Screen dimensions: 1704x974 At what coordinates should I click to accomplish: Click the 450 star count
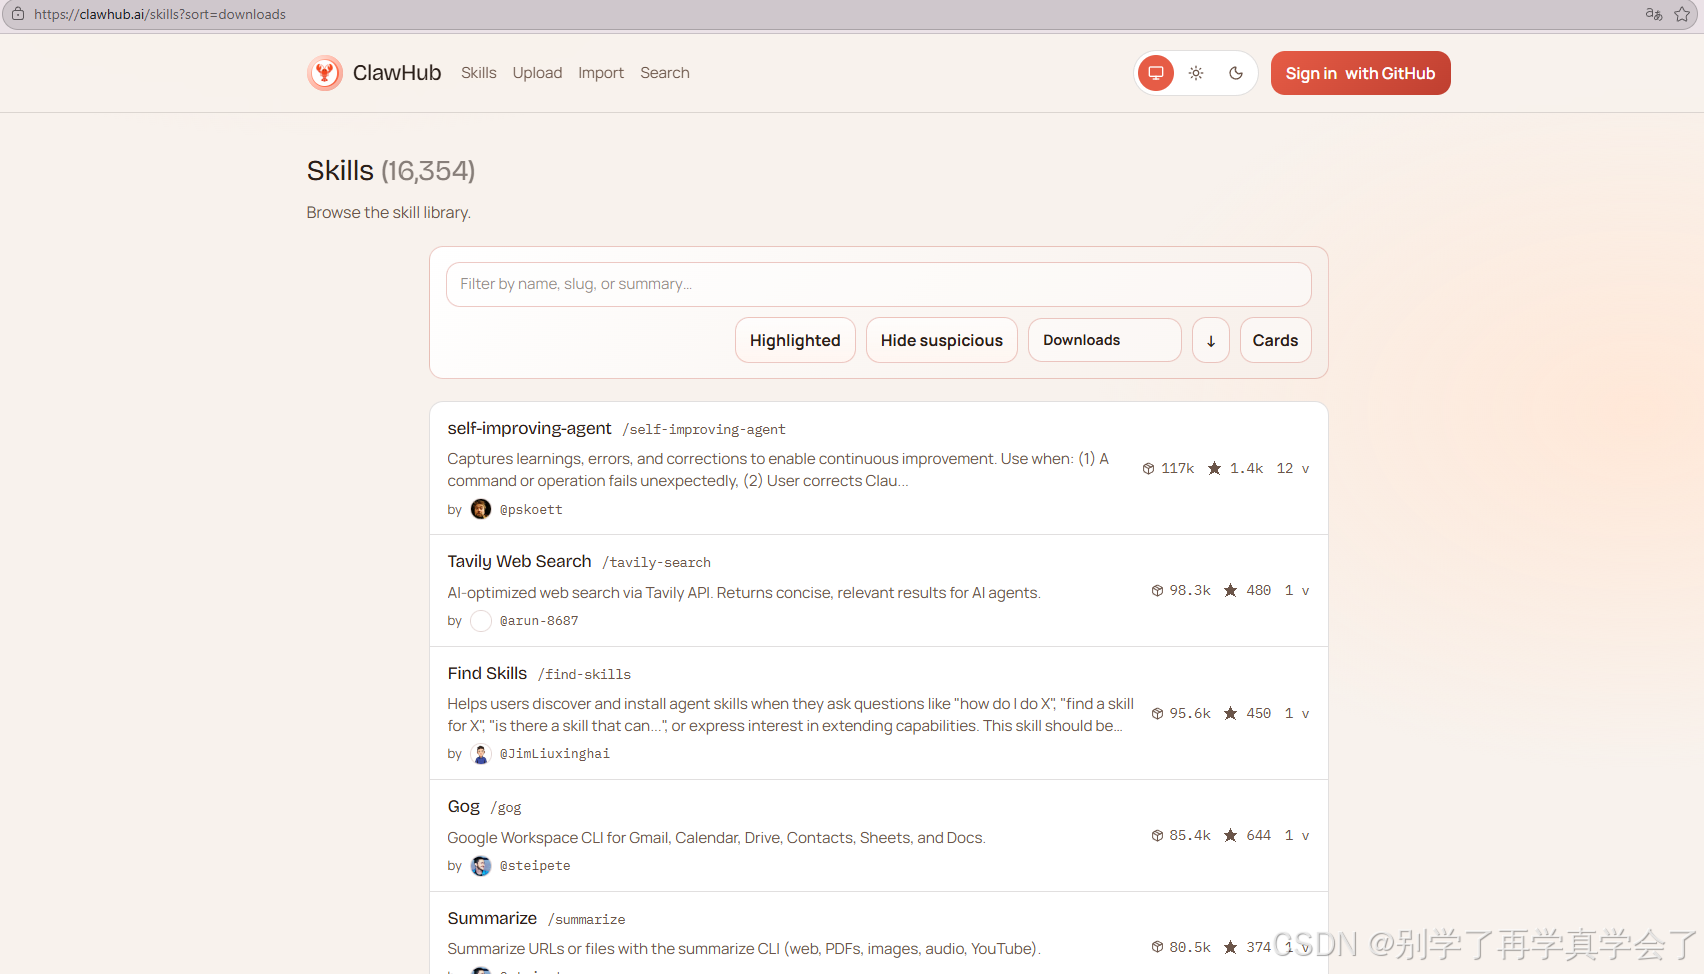(1258, 713)
